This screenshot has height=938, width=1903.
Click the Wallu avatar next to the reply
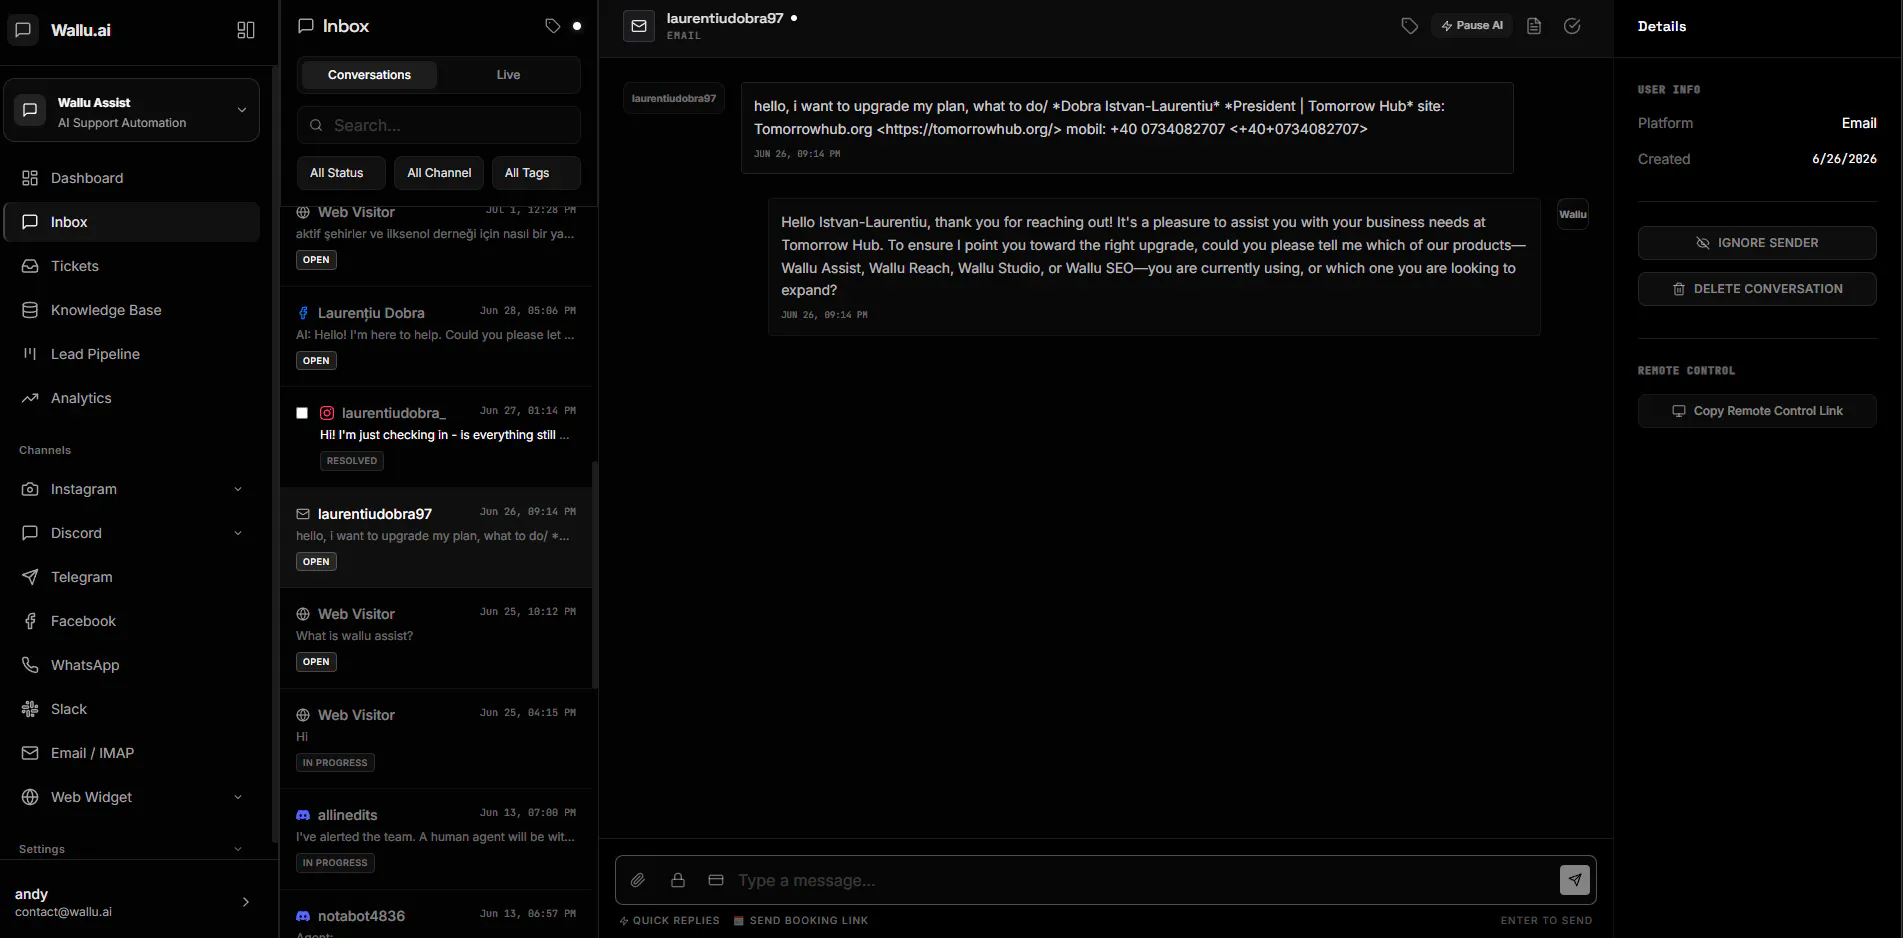(x=1573, y=214)
